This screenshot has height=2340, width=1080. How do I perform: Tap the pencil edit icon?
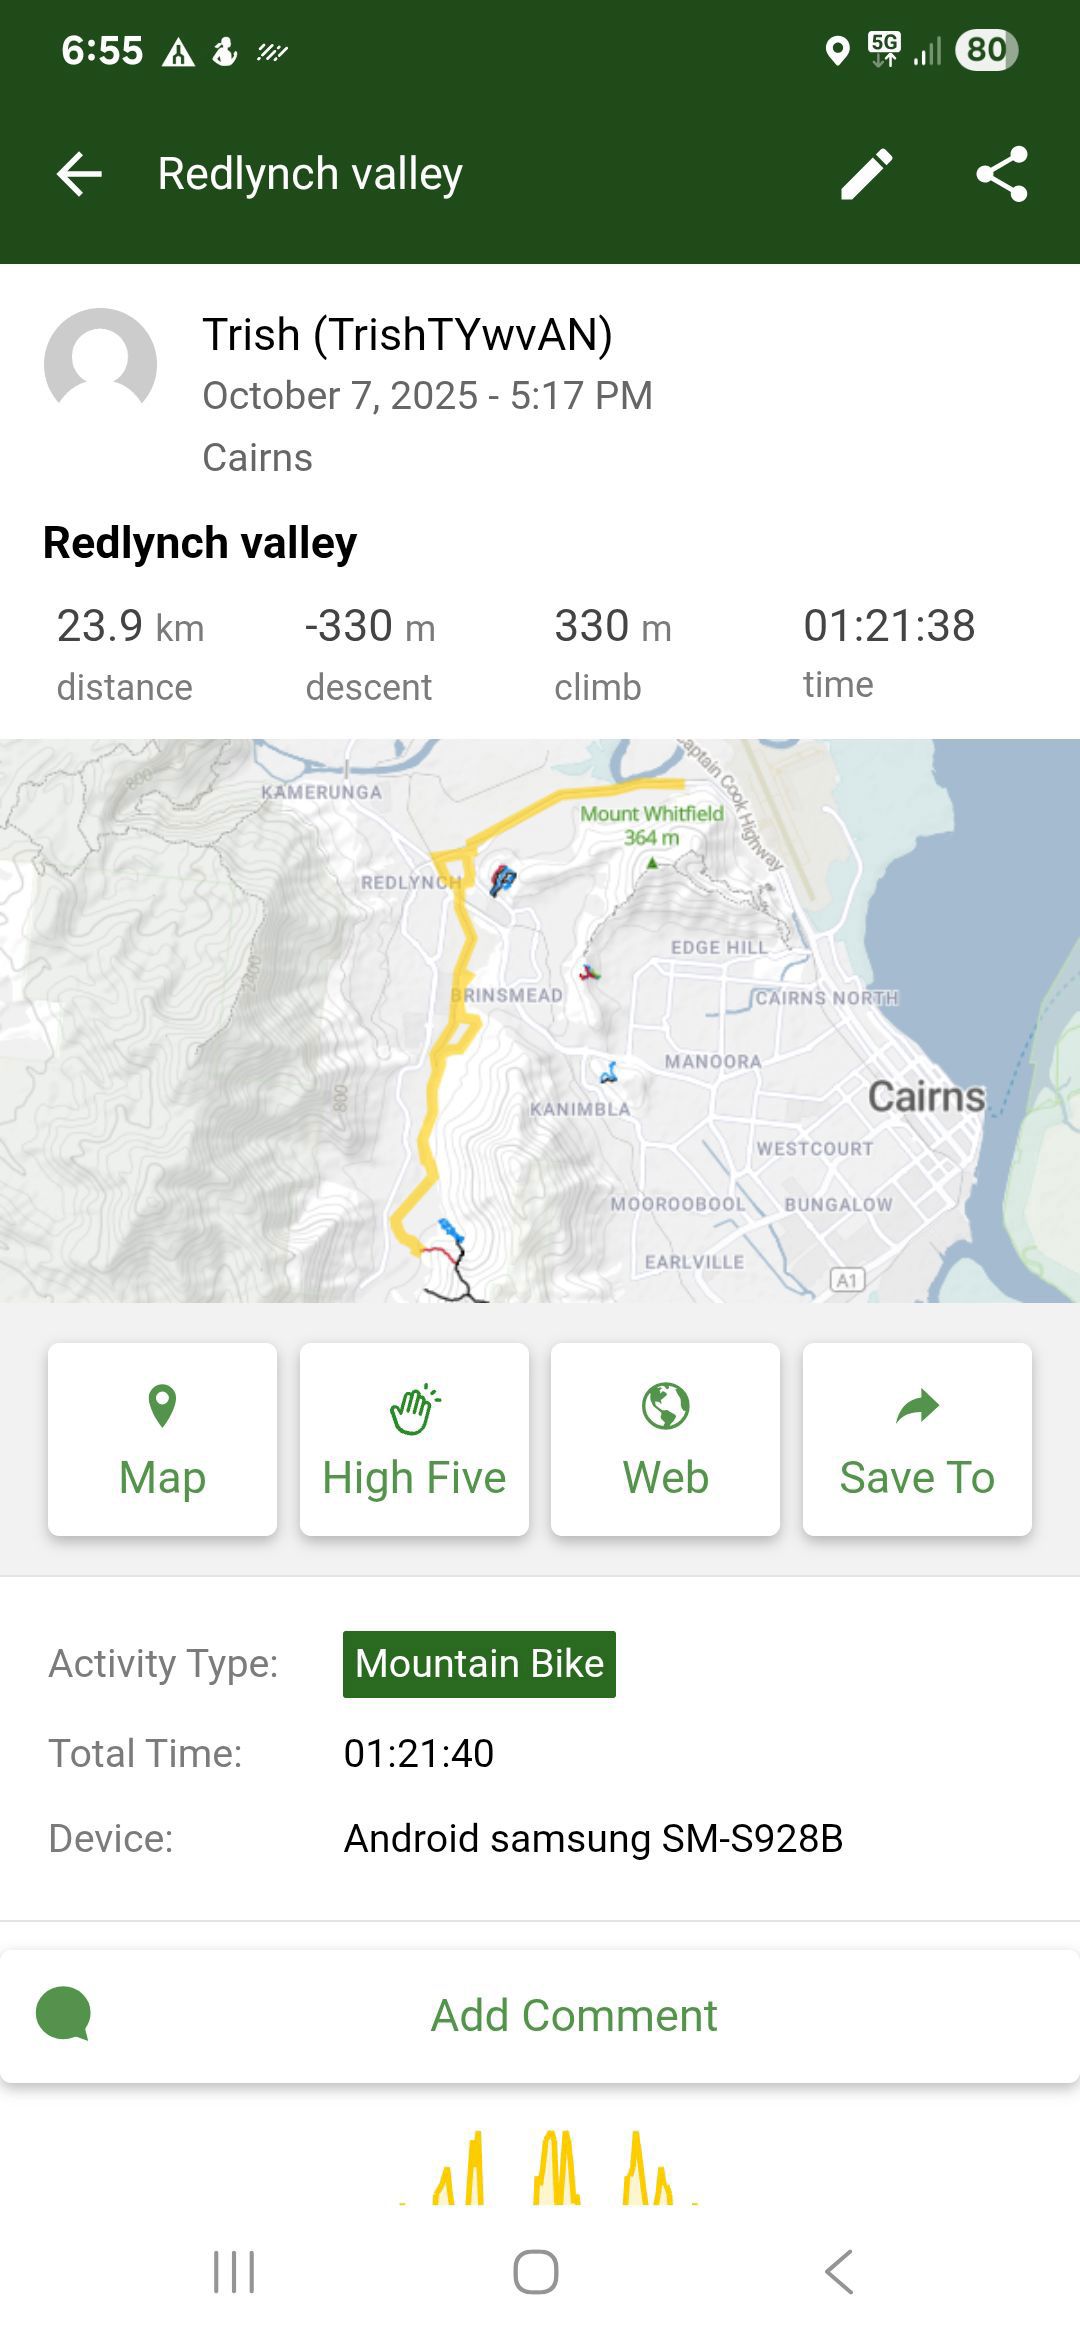(x=866, y=174)
